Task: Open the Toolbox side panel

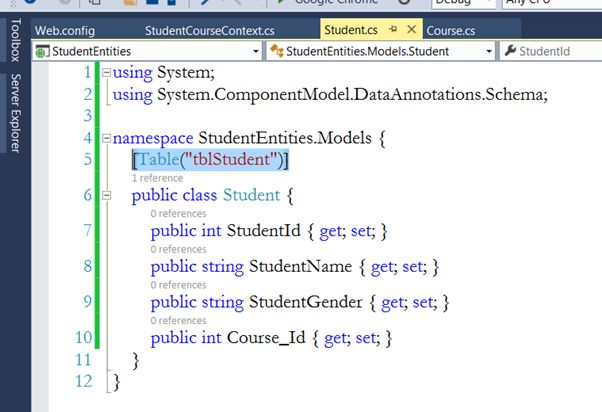Action: (15, 40)
